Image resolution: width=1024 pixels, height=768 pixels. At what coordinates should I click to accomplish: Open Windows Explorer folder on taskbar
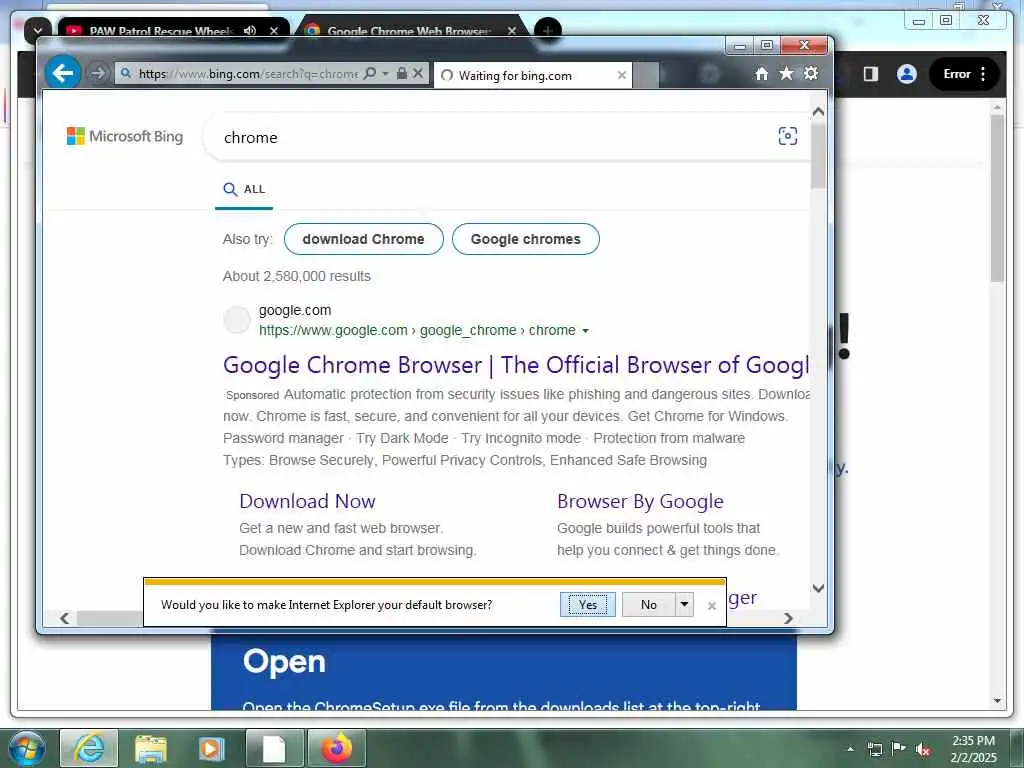[x=151, y=748]
